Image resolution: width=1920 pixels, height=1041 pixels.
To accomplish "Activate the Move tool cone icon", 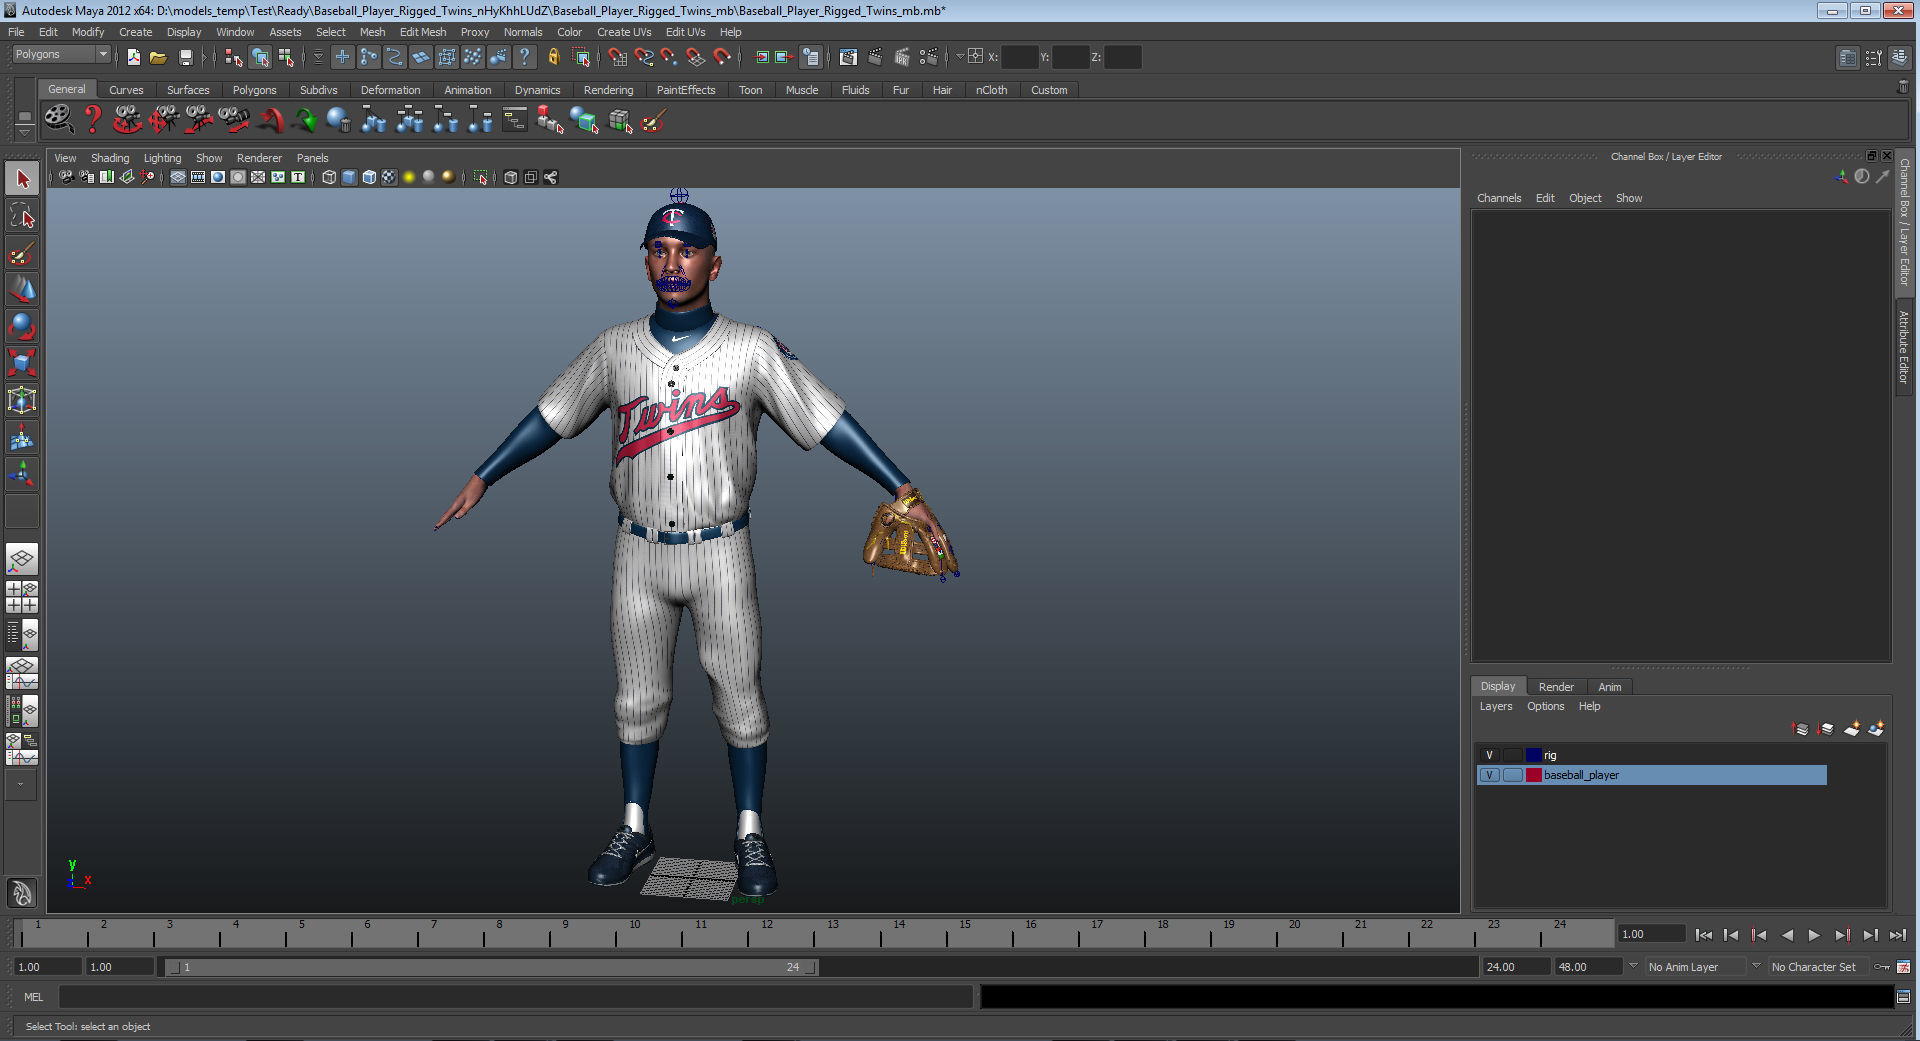I will pyautogui.click(x=22, y=290).
